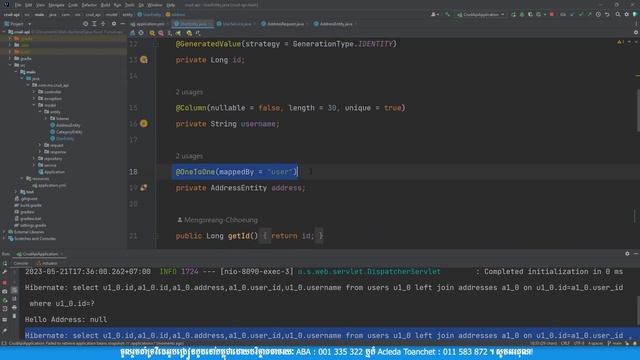Open the Run panel settings gear
The height and width of the screenshot is (360, 640).
[x=627, y=253]
